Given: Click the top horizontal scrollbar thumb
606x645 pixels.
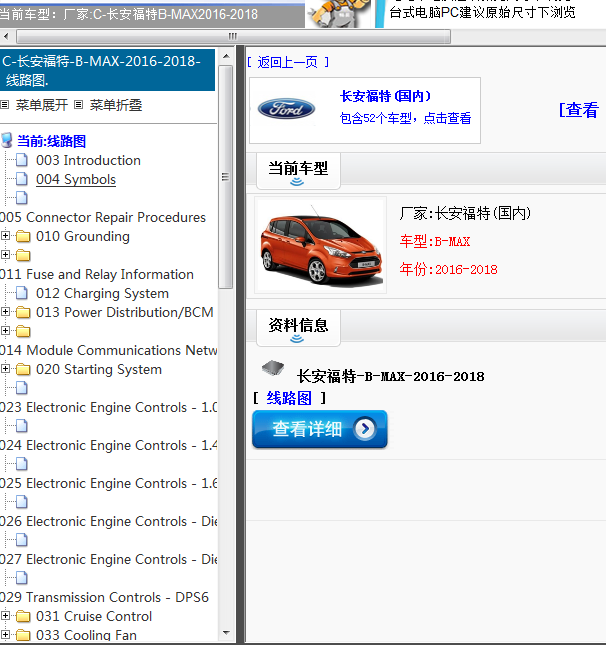Looking at the screenshot, I should [x=233, y=37].
